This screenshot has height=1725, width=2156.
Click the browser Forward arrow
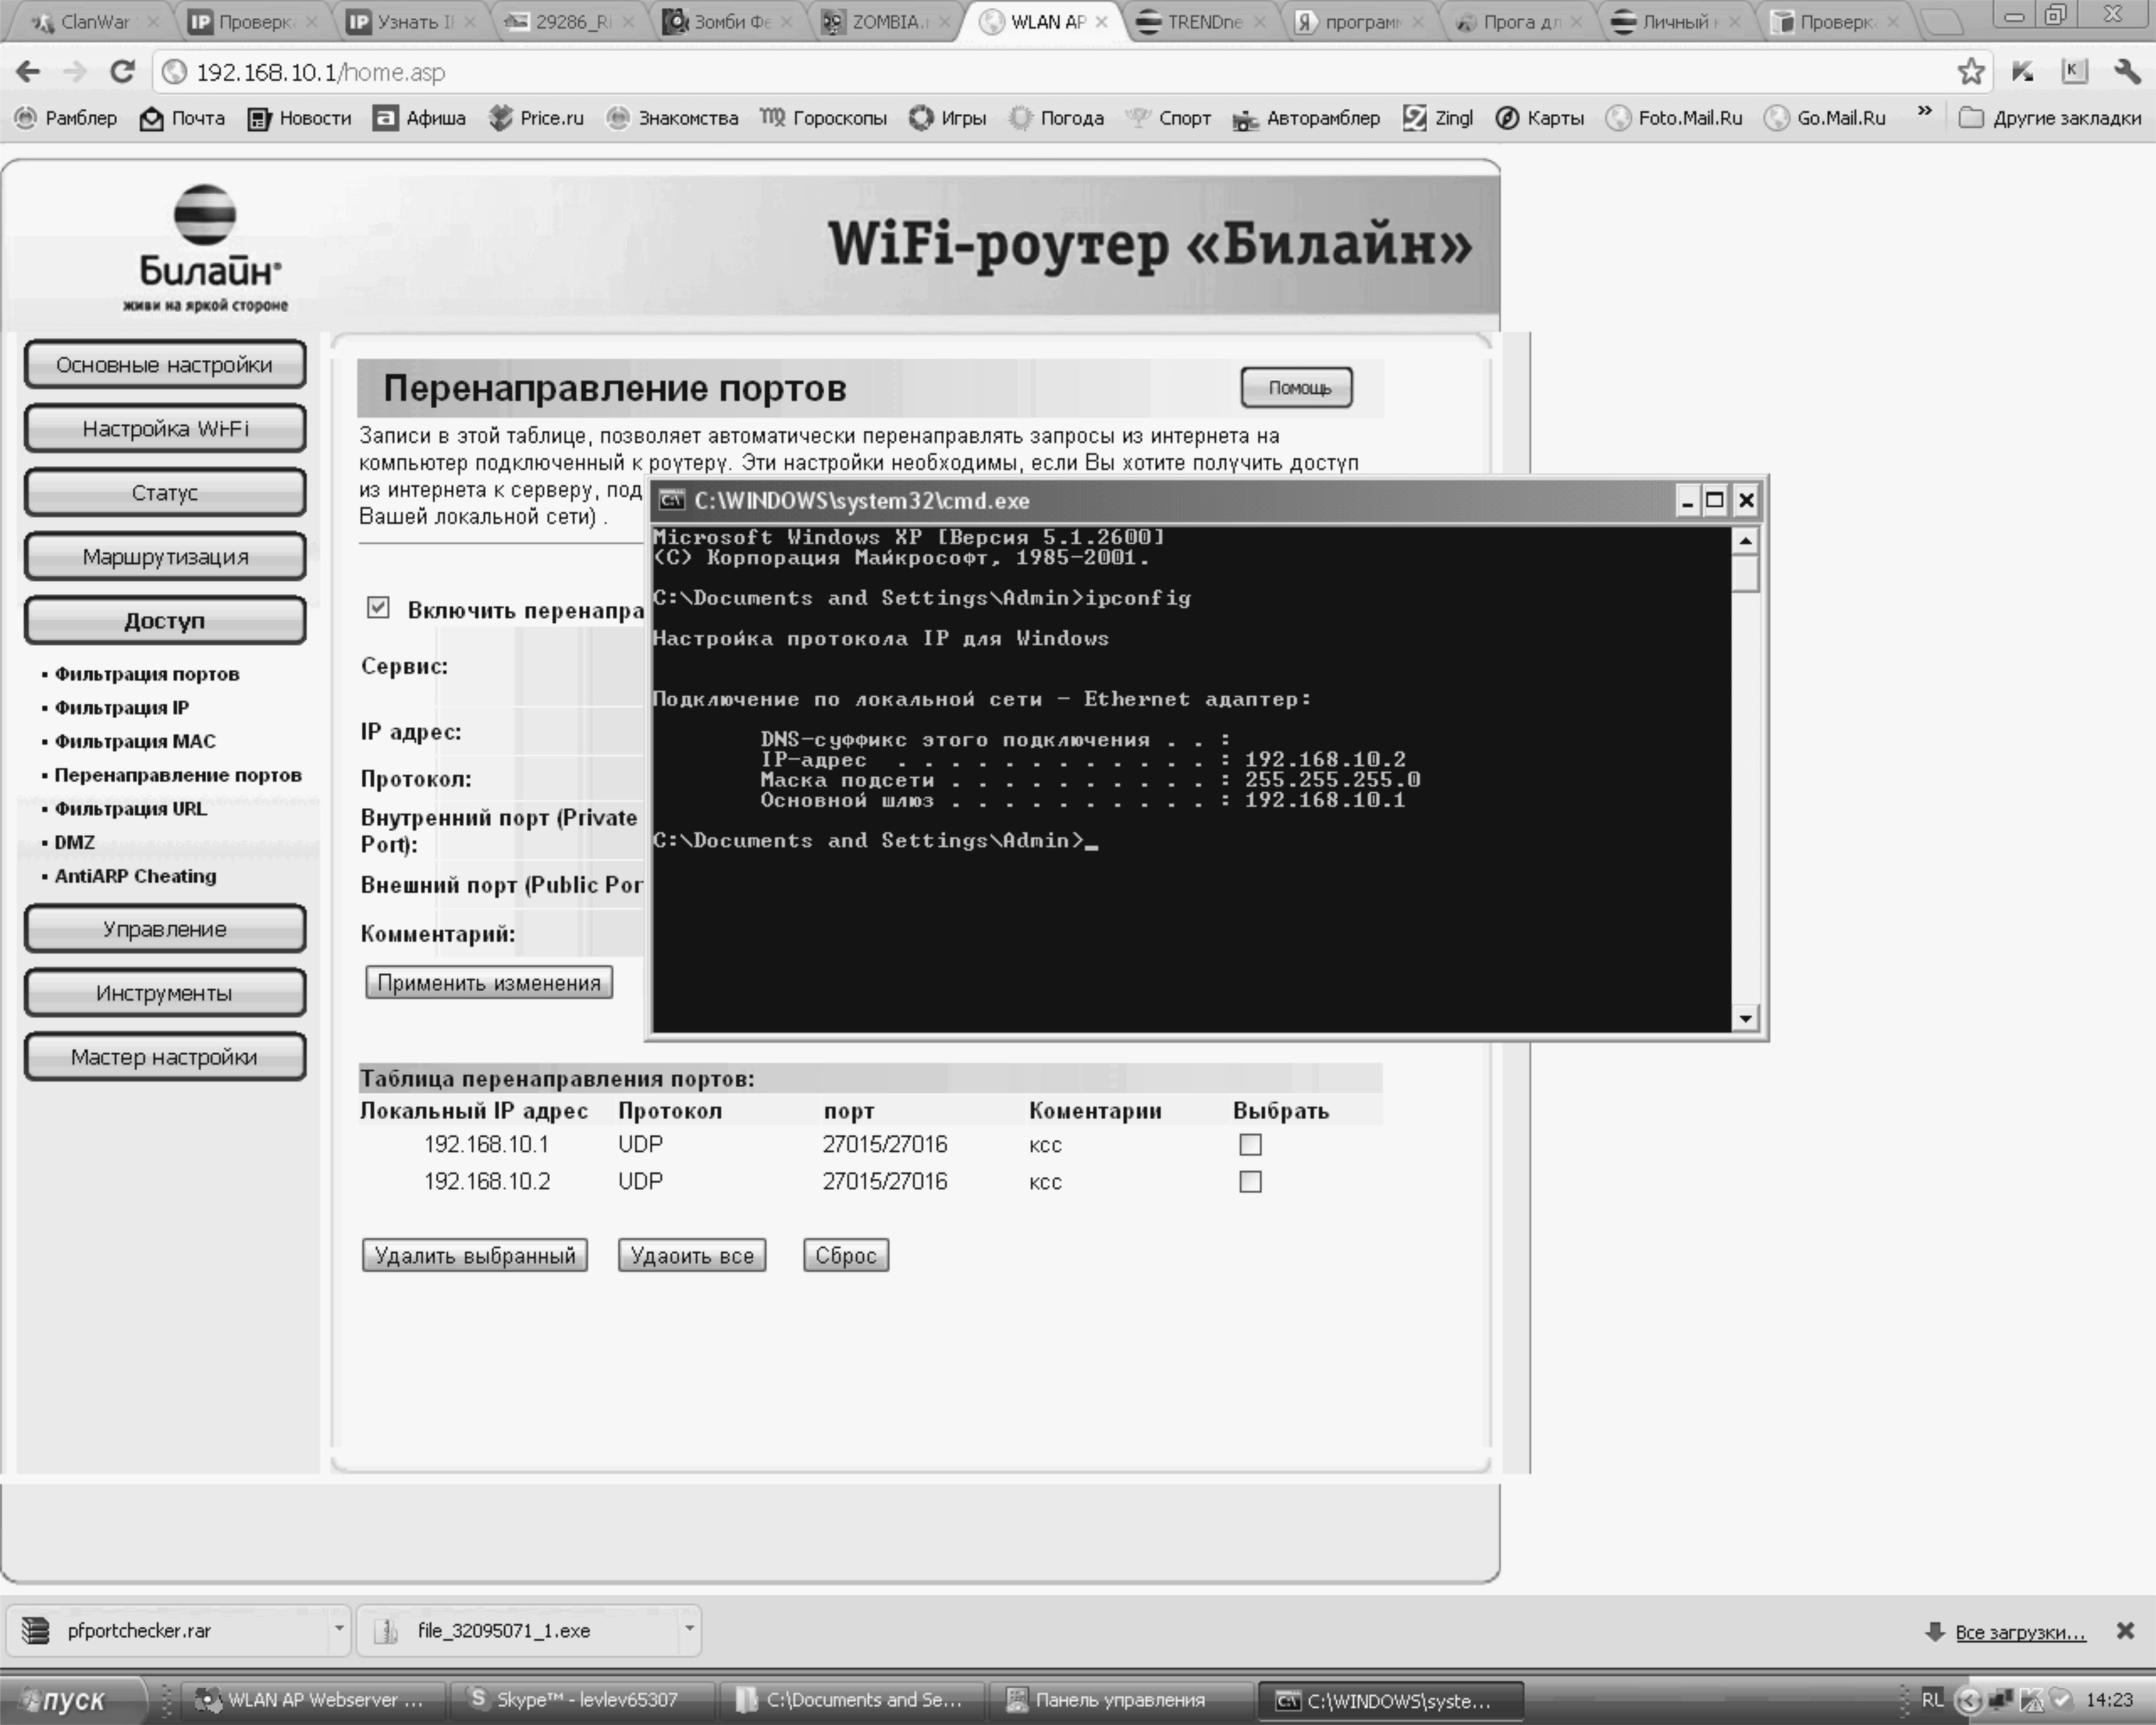pos(75,72)
